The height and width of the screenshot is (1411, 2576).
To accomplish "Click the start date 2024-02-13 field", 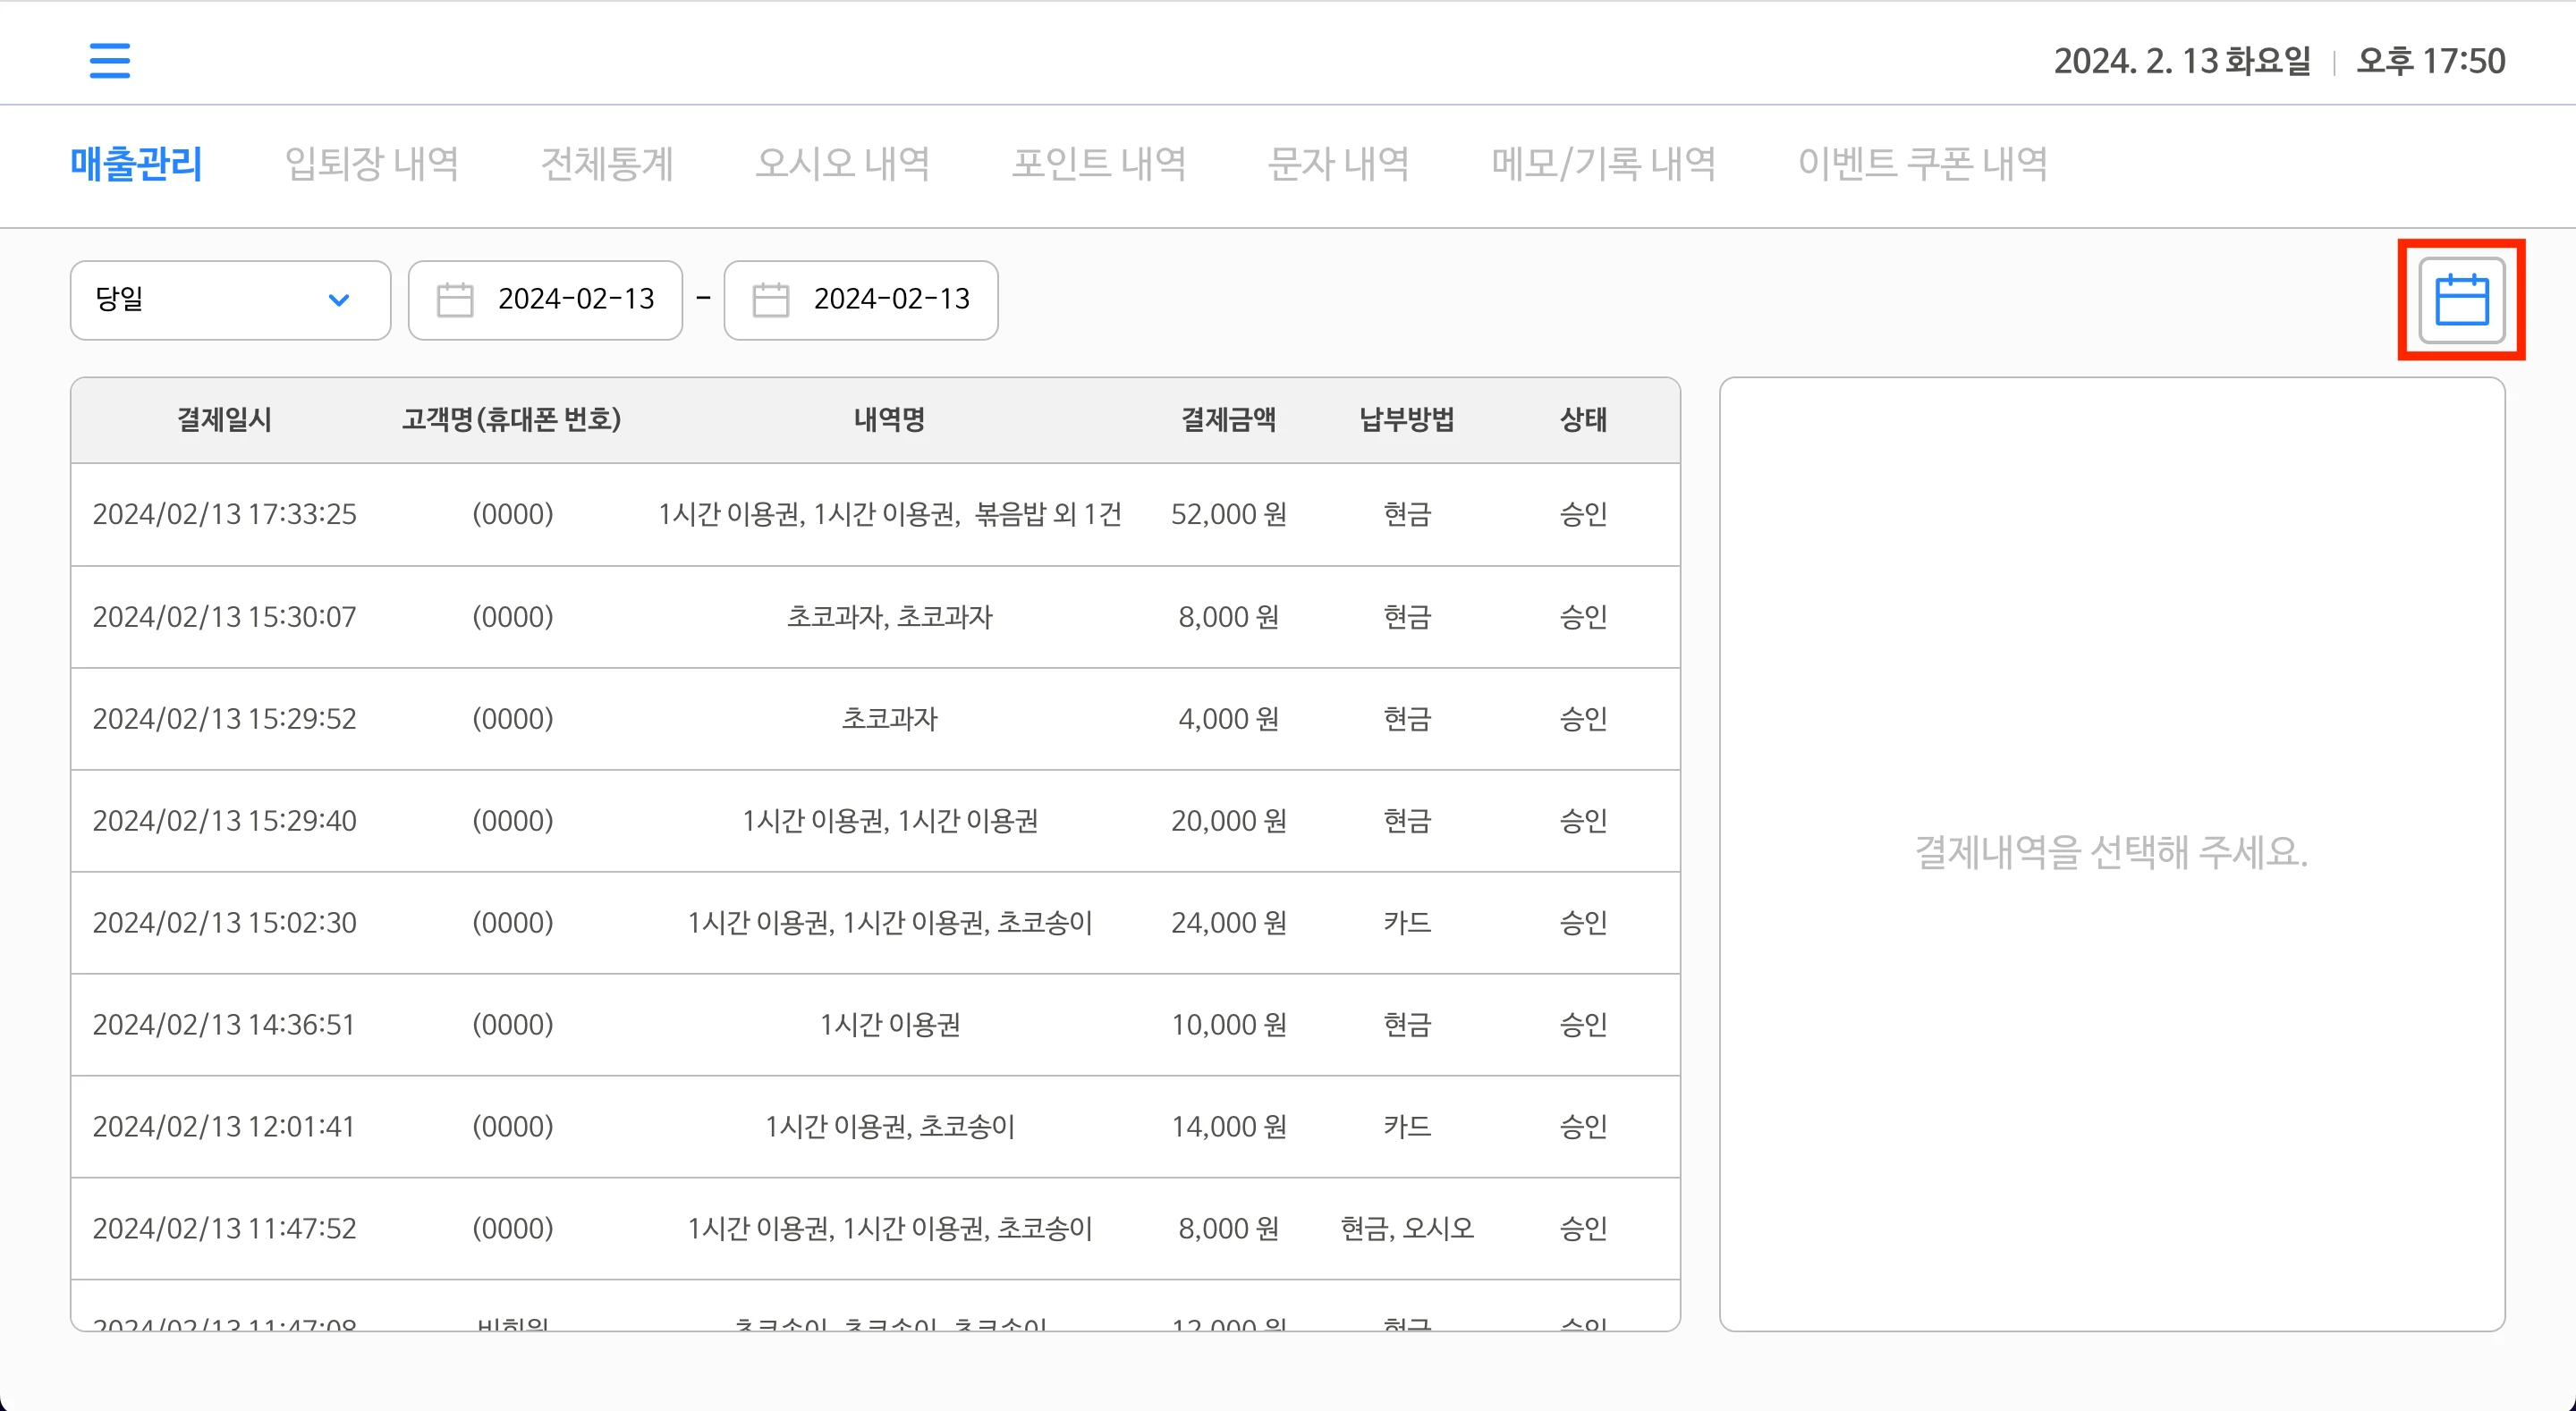I will tap(545, 300).
